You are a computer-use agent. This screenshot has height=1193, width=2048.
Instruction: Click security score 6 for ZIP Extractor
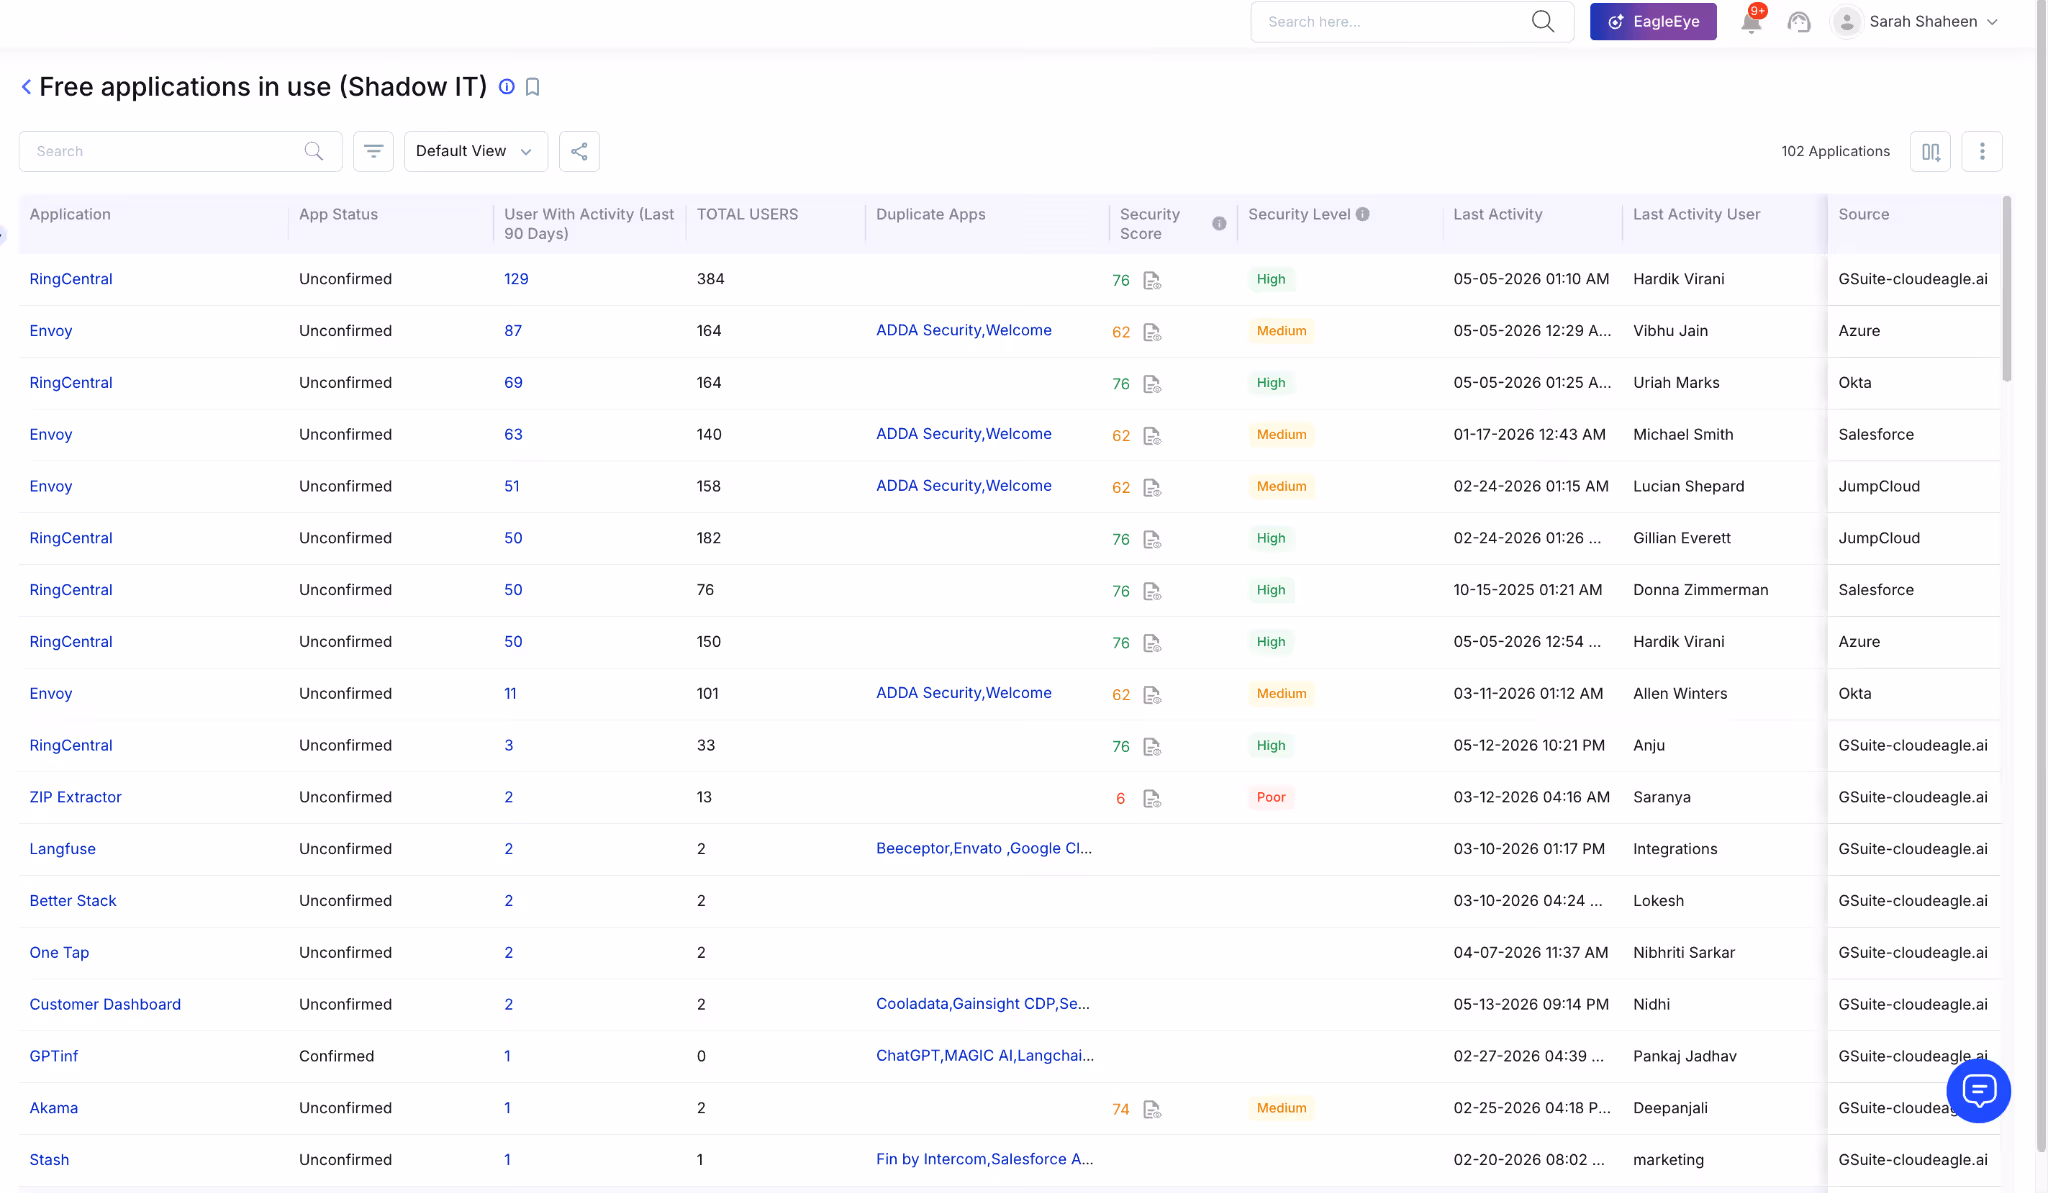(1120, 798)
